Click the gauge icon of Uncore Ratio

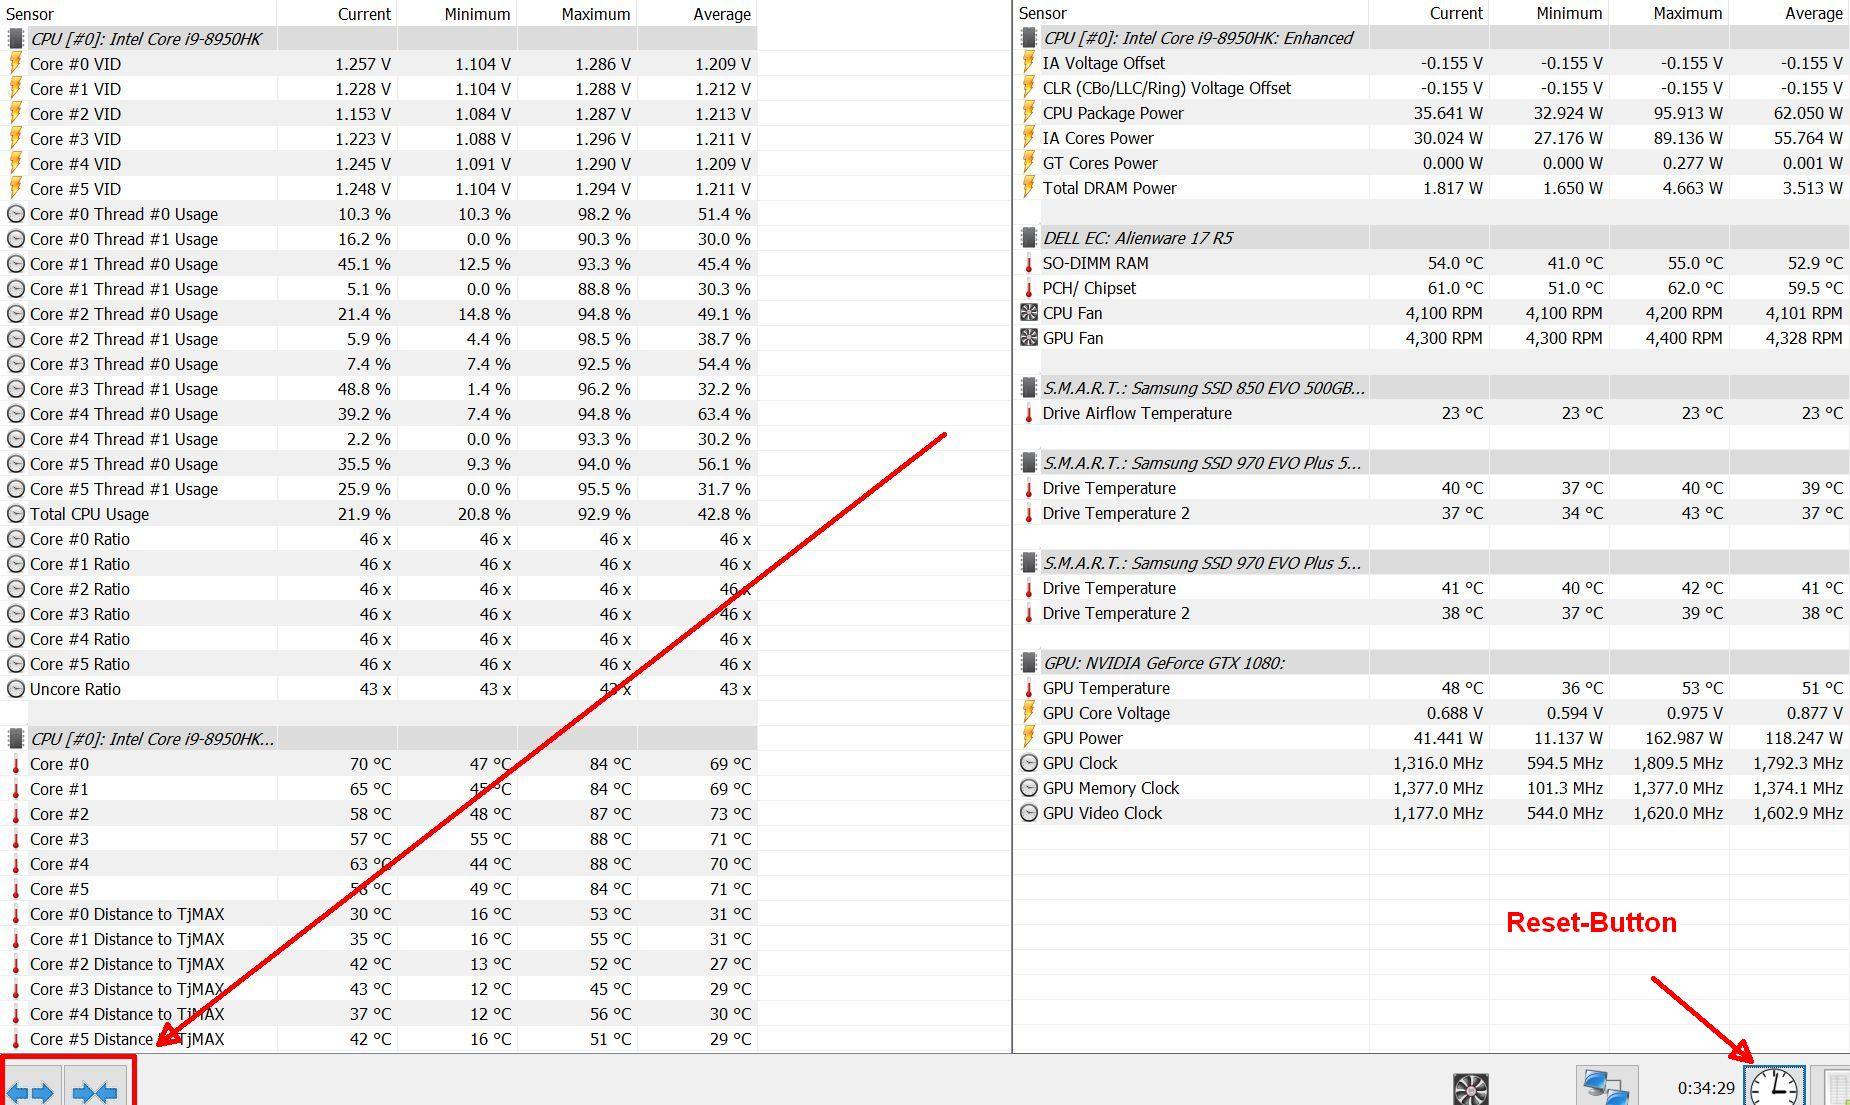coord(15,689)
